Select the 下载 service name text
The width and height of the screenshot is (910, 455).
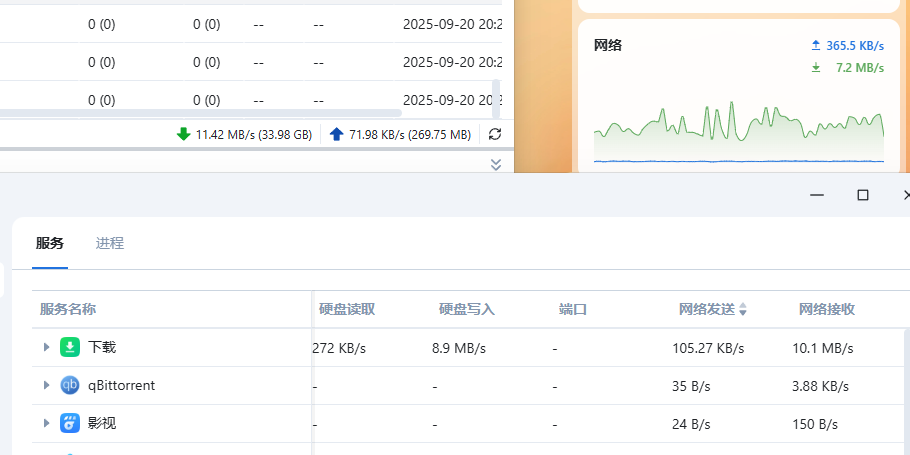pos(102,347)
